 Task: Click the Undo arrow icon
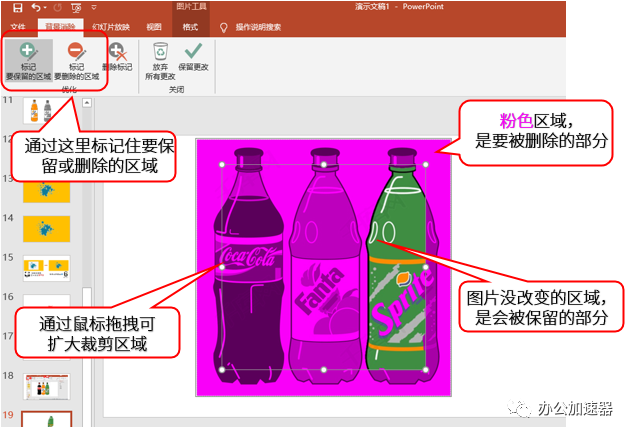(36, 7)
